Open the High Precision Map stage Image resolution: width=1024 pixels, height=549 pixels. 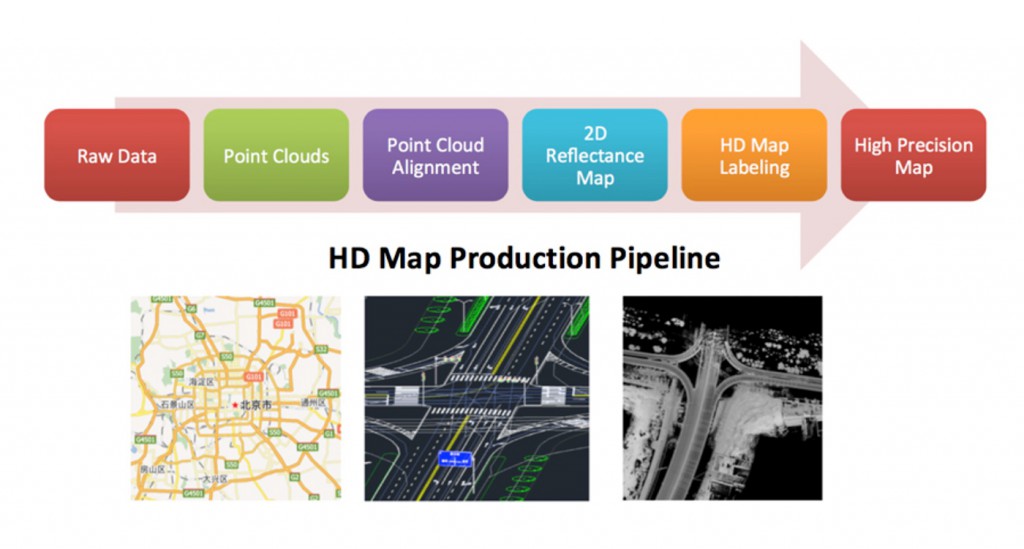[913, 155]
